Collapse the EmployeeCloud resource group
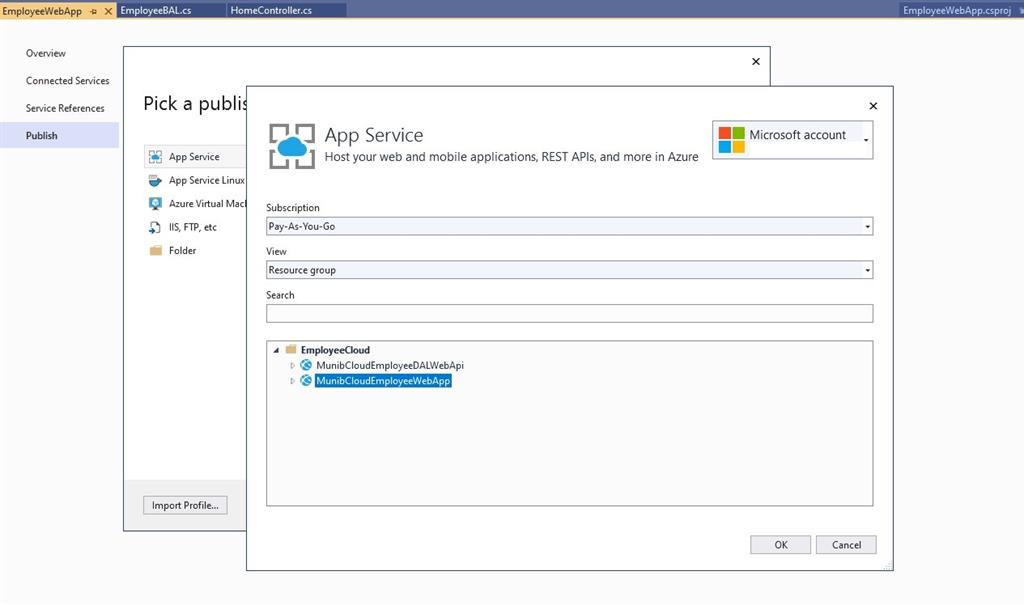 point(277,349)
